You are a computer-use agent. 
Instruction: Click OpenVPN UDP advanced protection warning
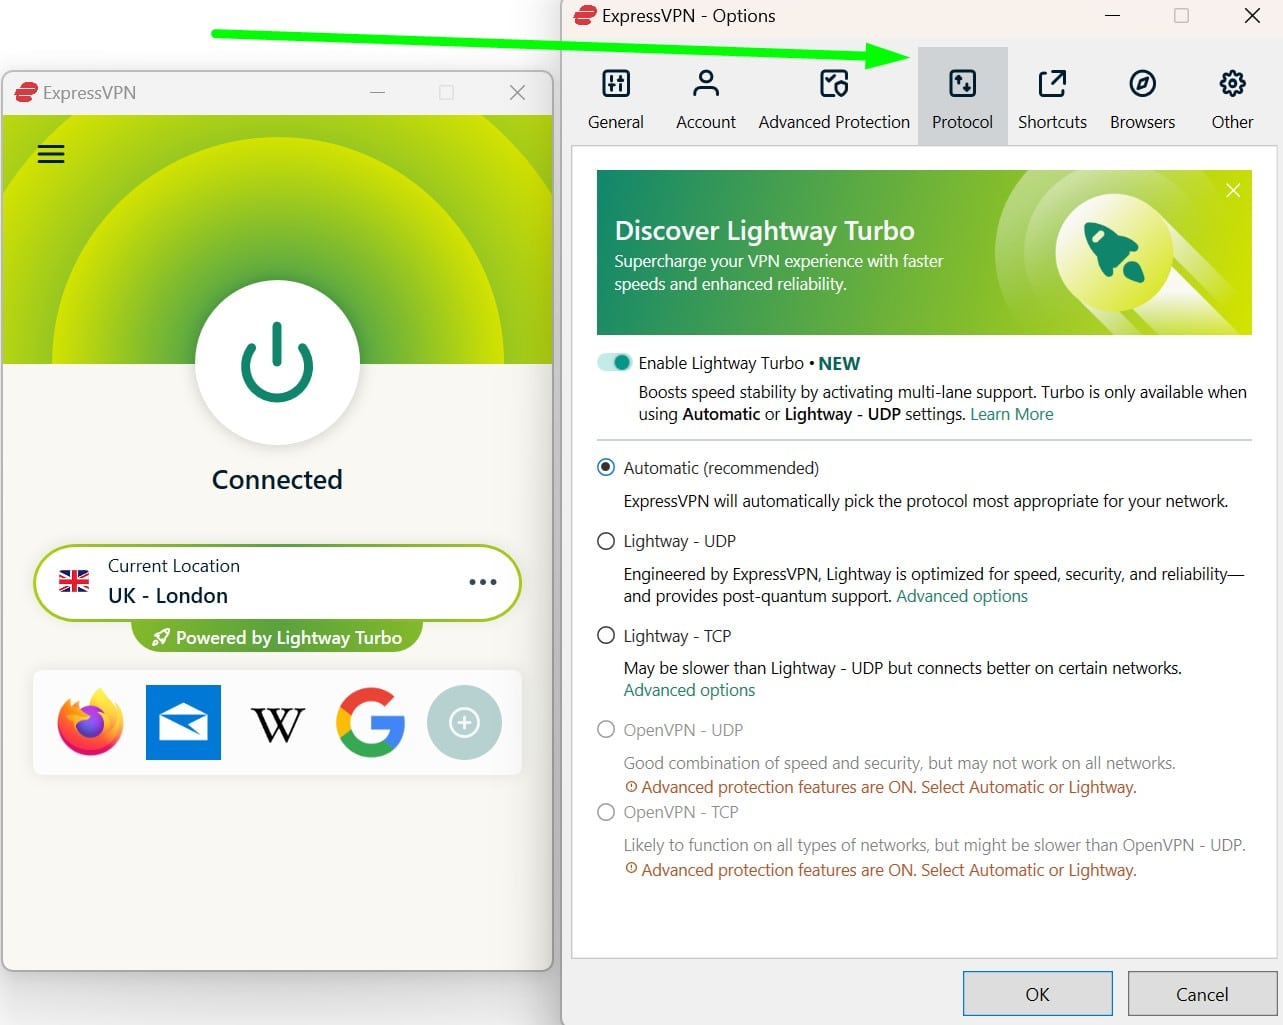tap(881, 787)
